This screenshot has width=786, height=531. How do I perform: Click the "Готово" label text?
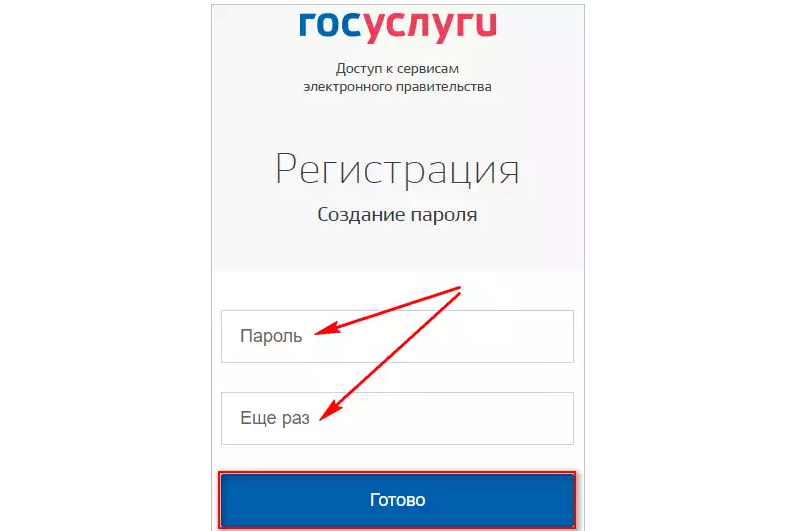tap(398, 500)
